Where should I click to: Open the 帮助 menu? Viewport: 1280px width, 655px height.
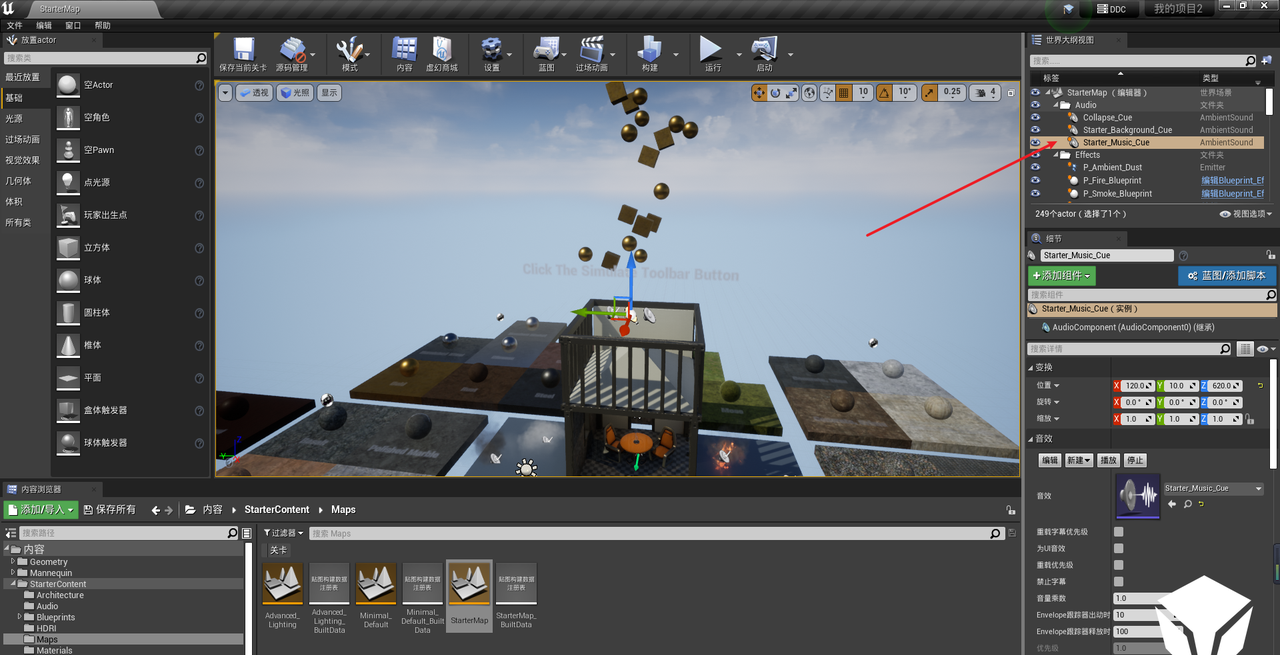(x=103, y=25)
